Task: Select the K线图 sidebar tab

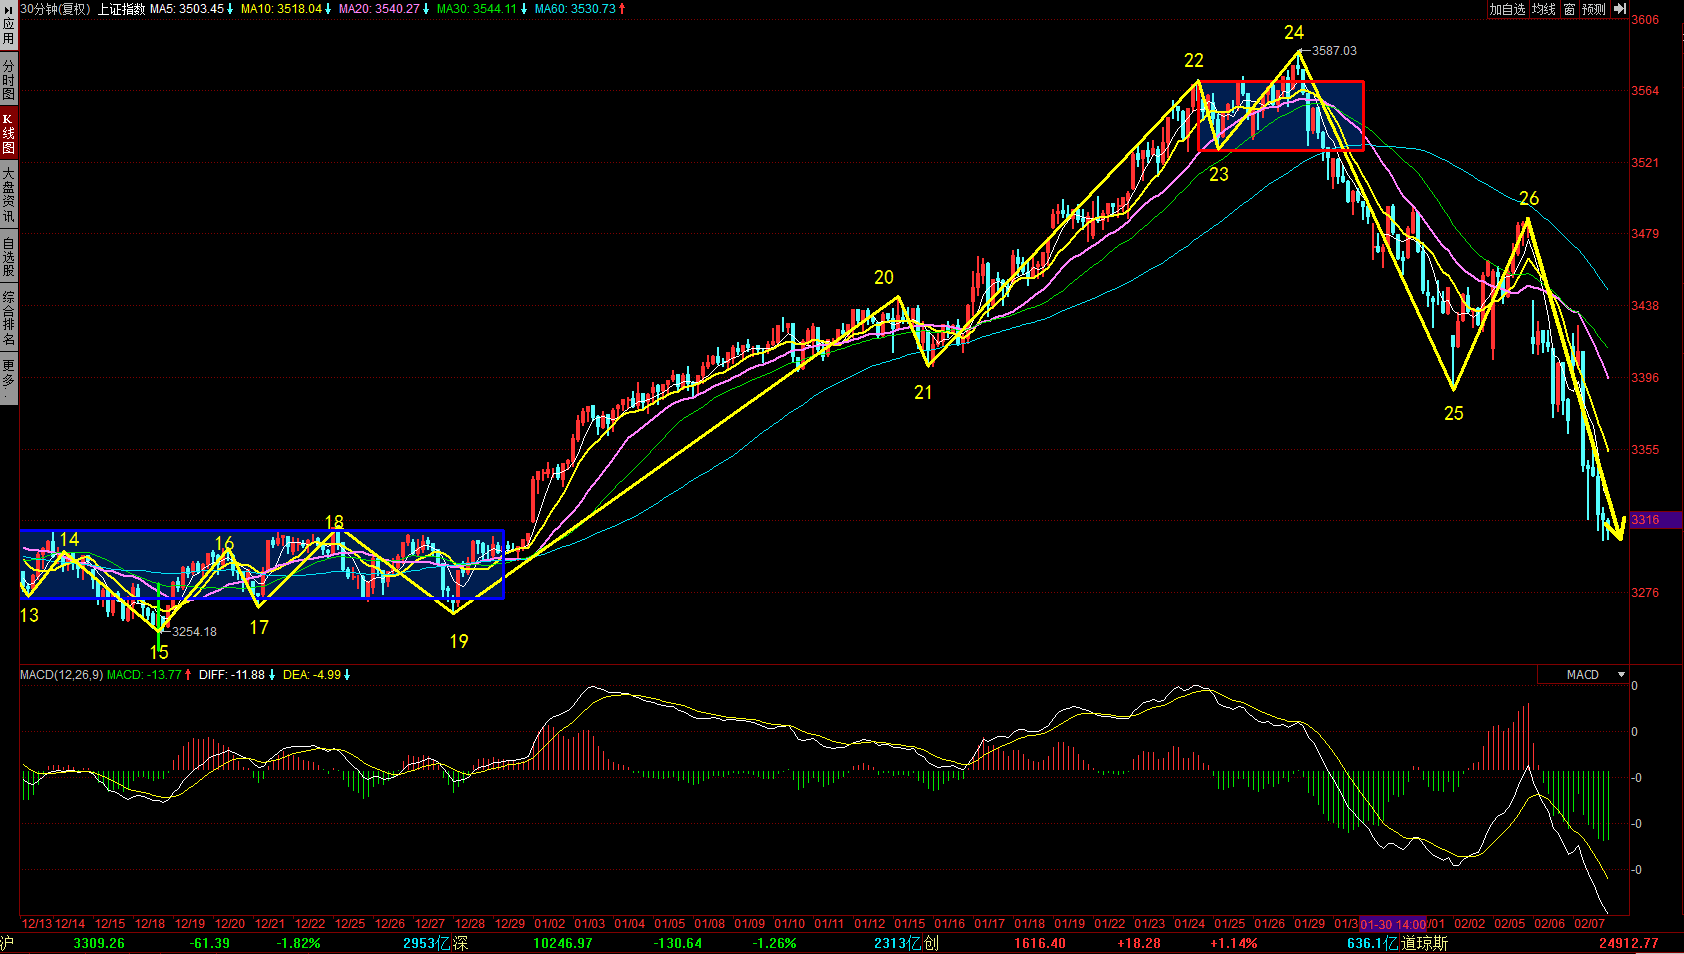Action: (x=8, y=134)
